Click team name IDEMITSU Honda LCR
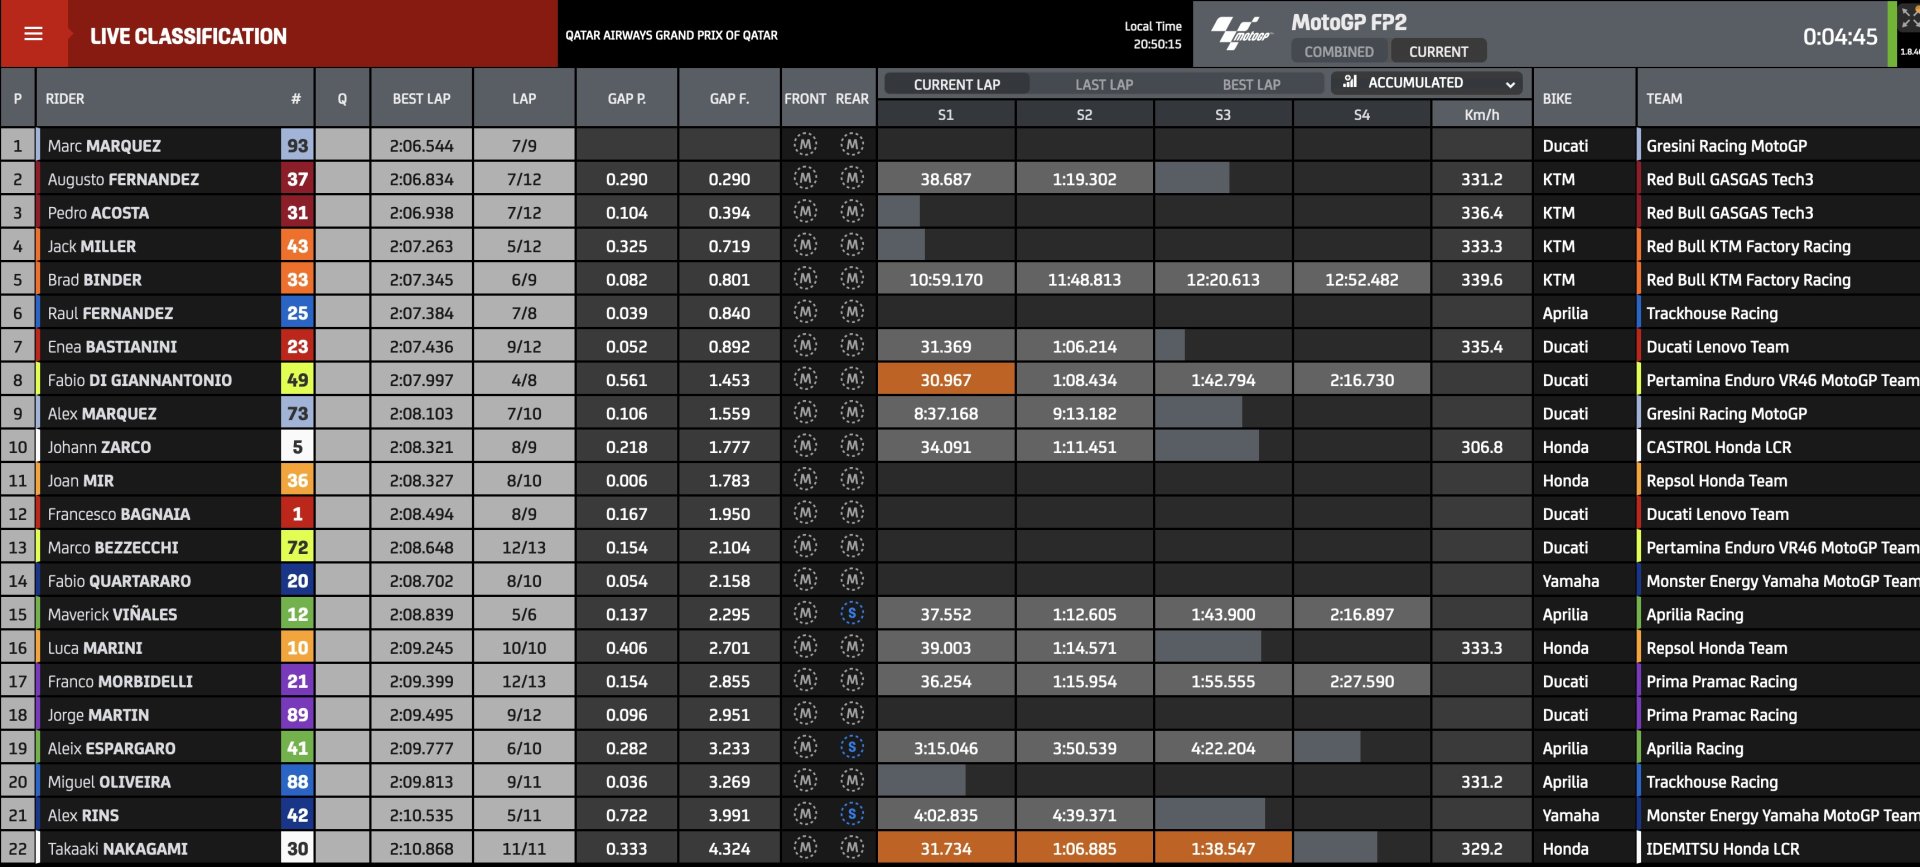The height and width of the screenshot is (867, 1920). [x=1722, y=848]
